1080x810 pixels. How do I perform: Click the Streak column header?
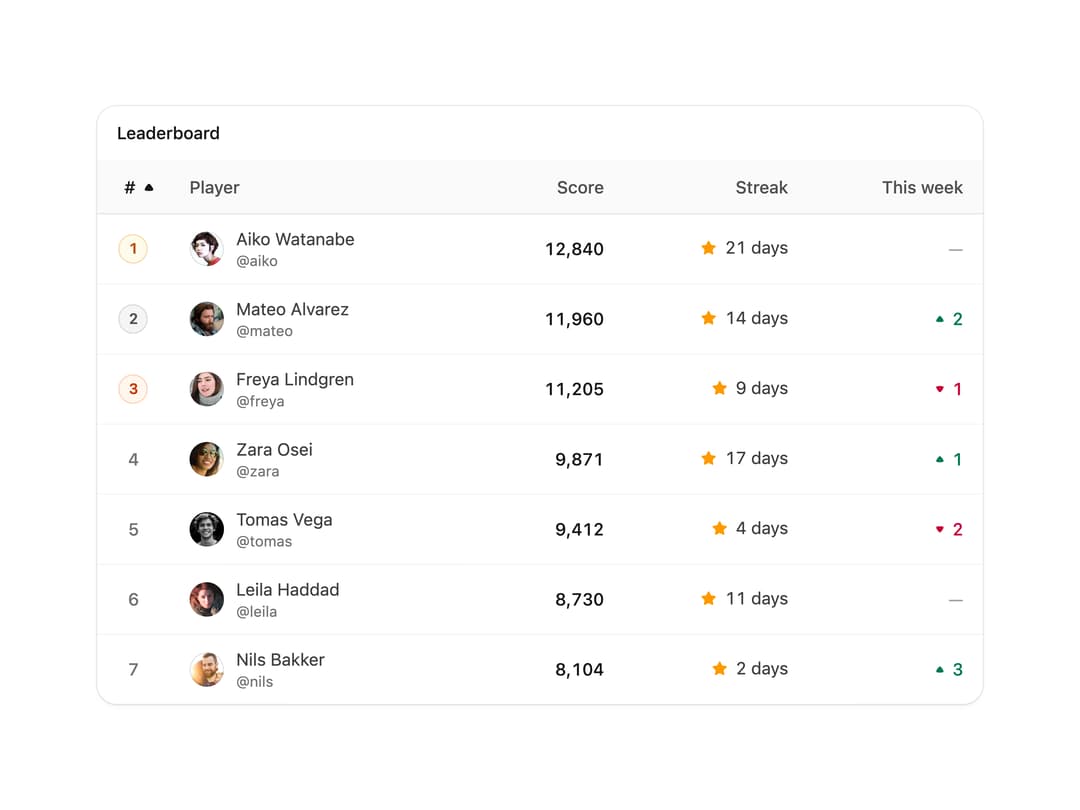pos(761,187)
